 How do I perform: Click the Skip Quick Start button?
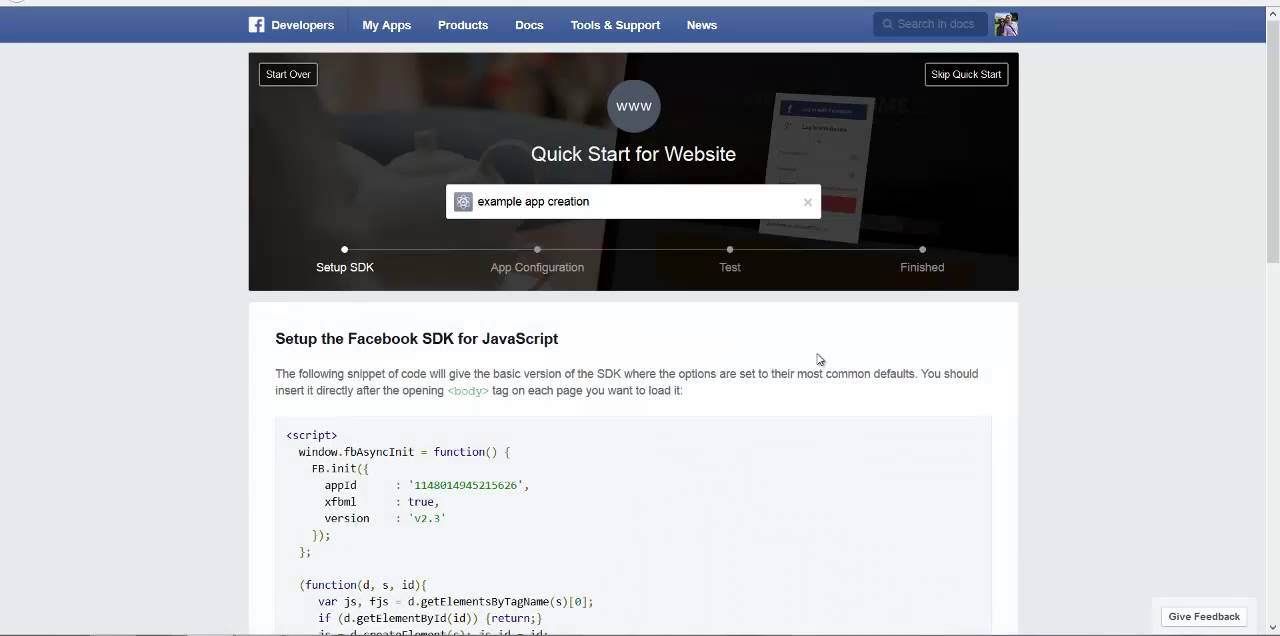tap(966, 74)
